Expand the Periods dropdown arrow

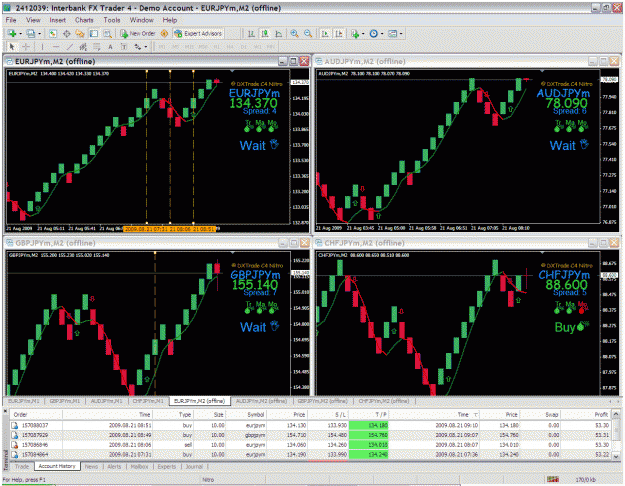[x=382, y=34]
